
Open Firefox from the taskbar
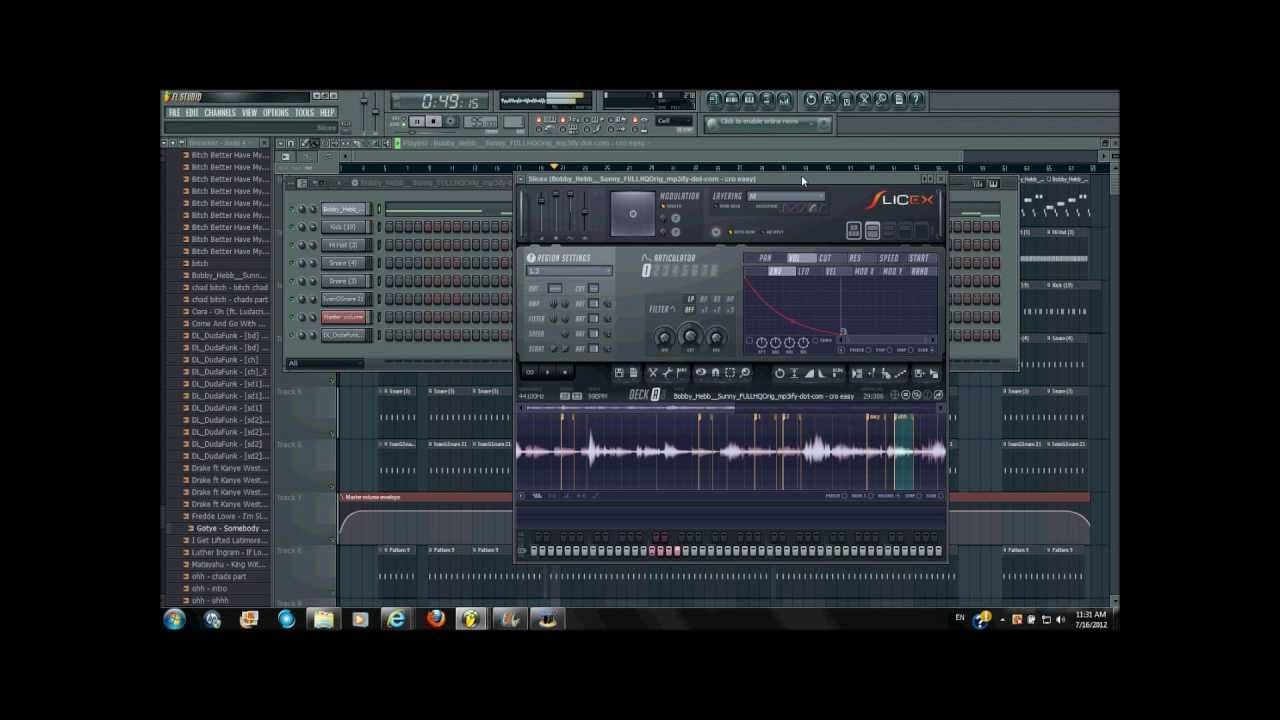click(435, 620)
